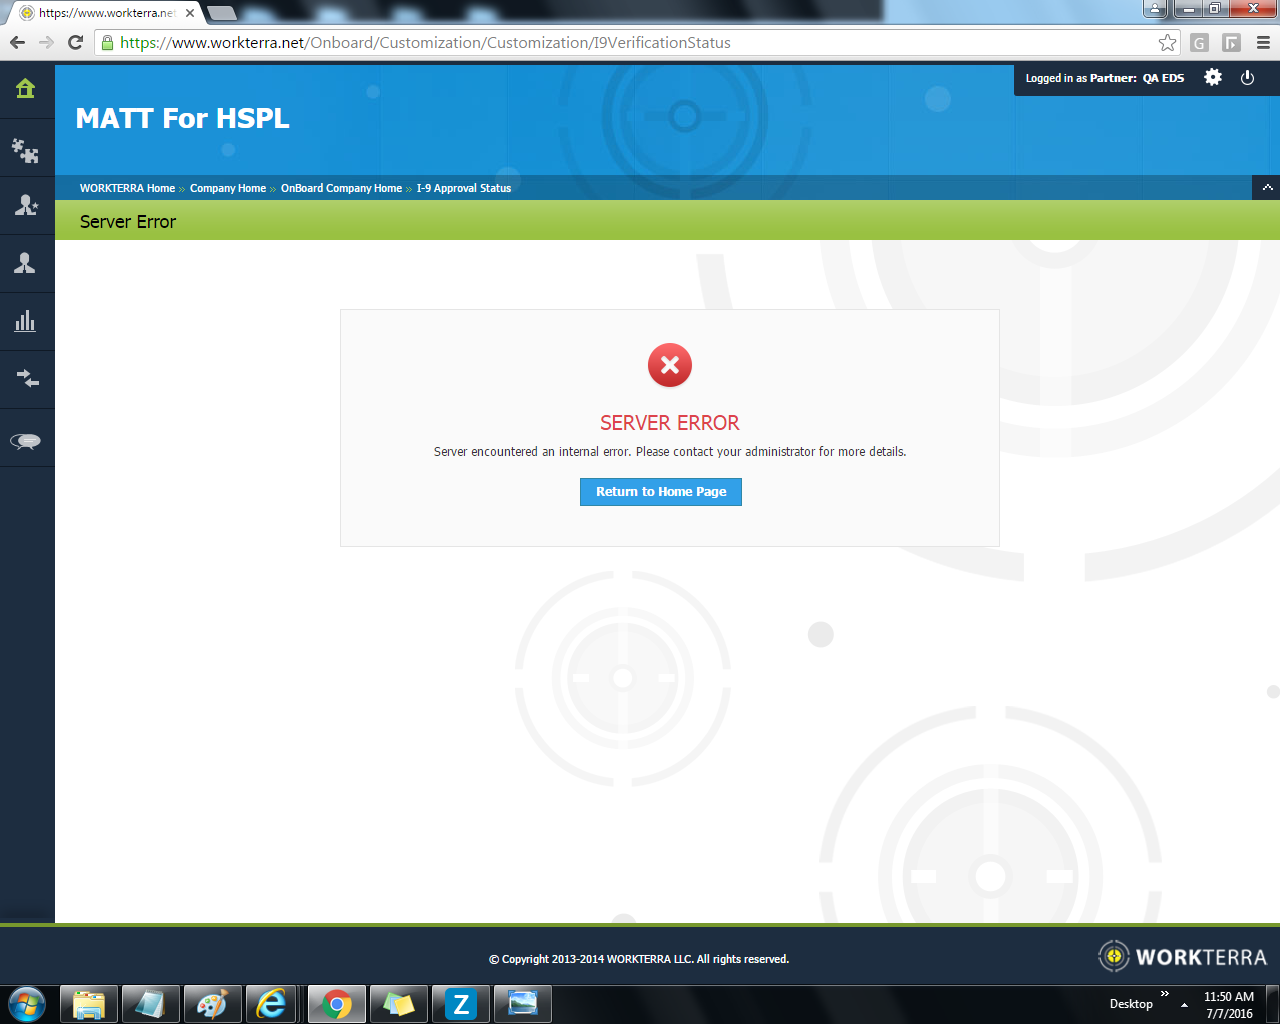Go to WORKTERRA Home breadcrumb
This screenshot has height=1024, width=1280.
(x=127, y=188)
